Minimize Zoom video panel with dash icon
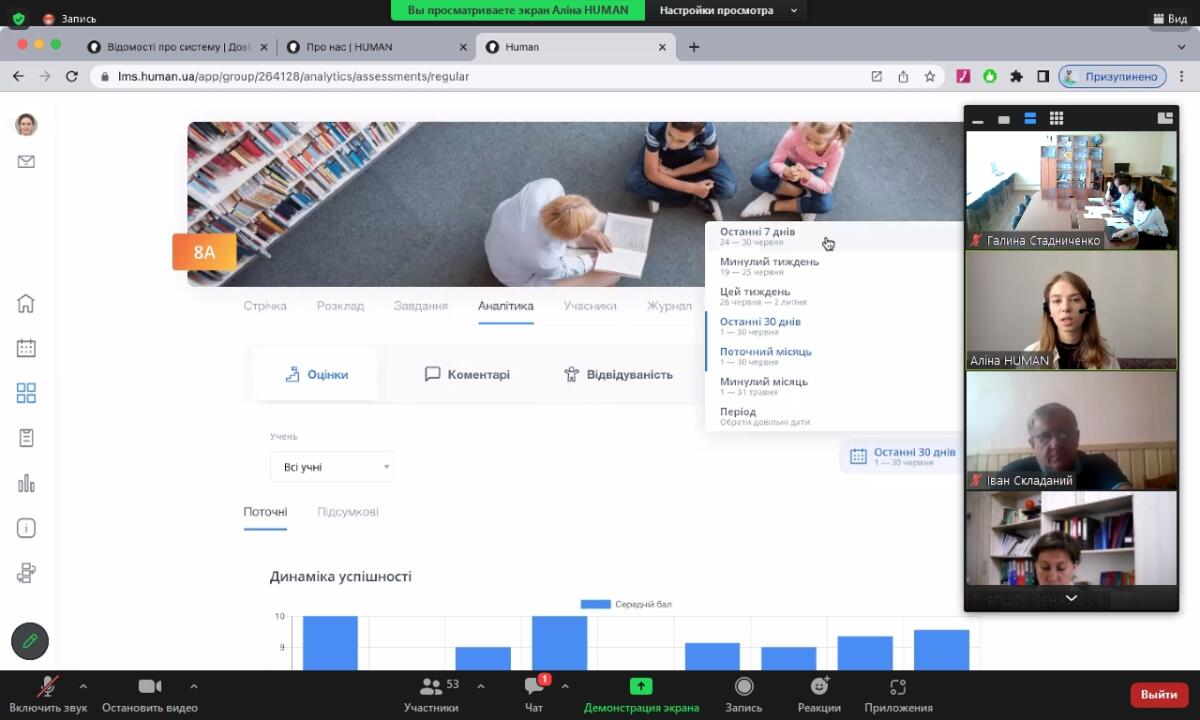 point(978,119)
